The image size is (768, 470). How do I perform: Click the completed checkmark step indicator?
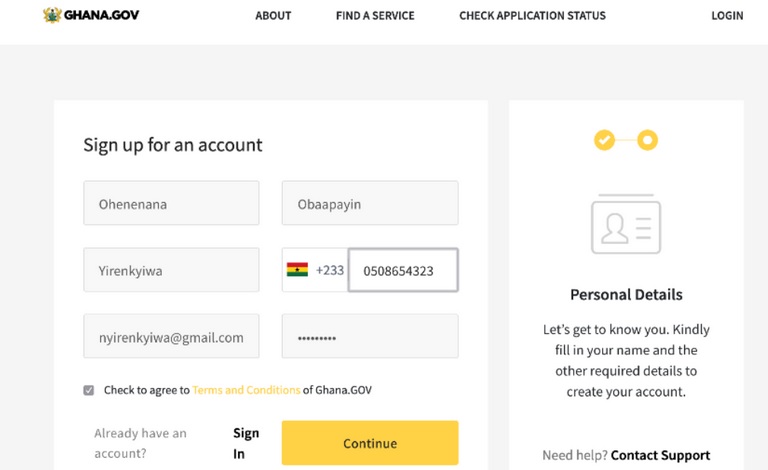point(604,140)
